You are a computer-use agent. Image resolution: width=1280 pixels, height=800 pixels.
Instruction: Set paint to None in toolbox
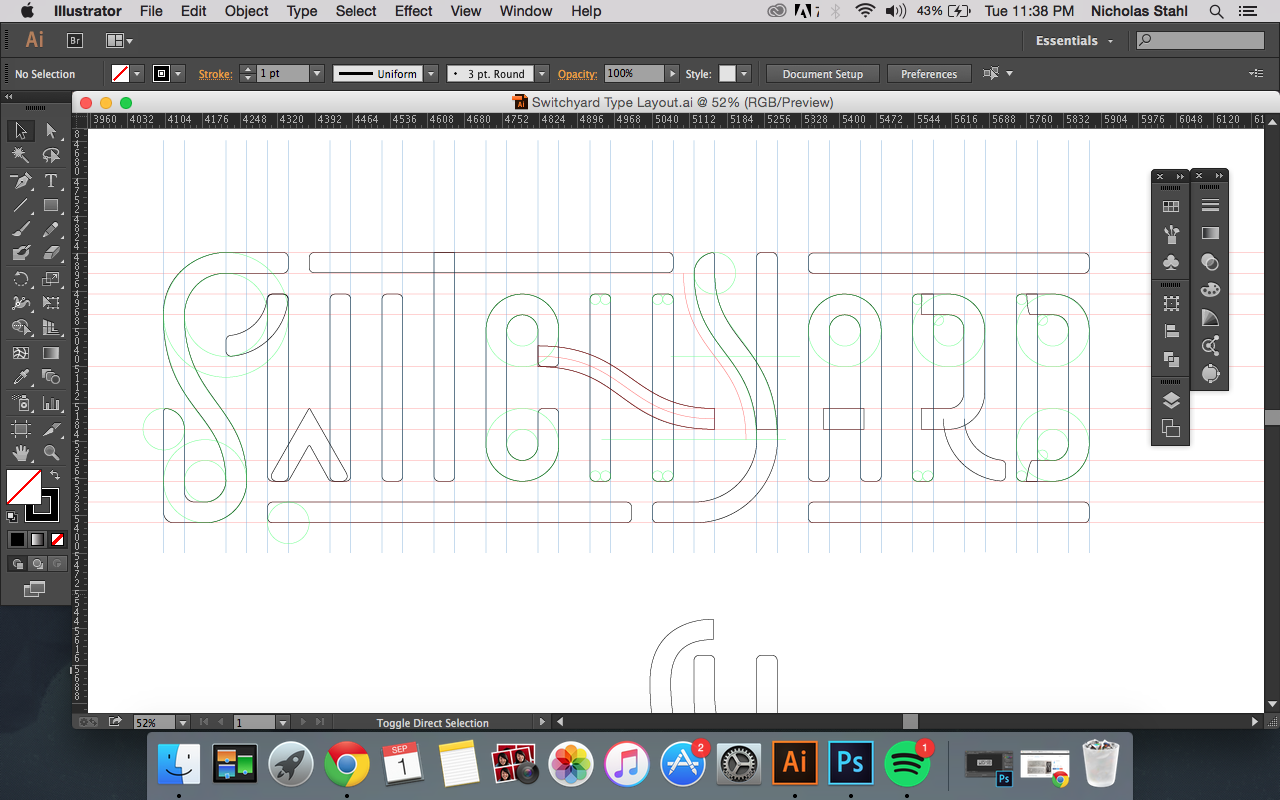[x=57, y=540]
